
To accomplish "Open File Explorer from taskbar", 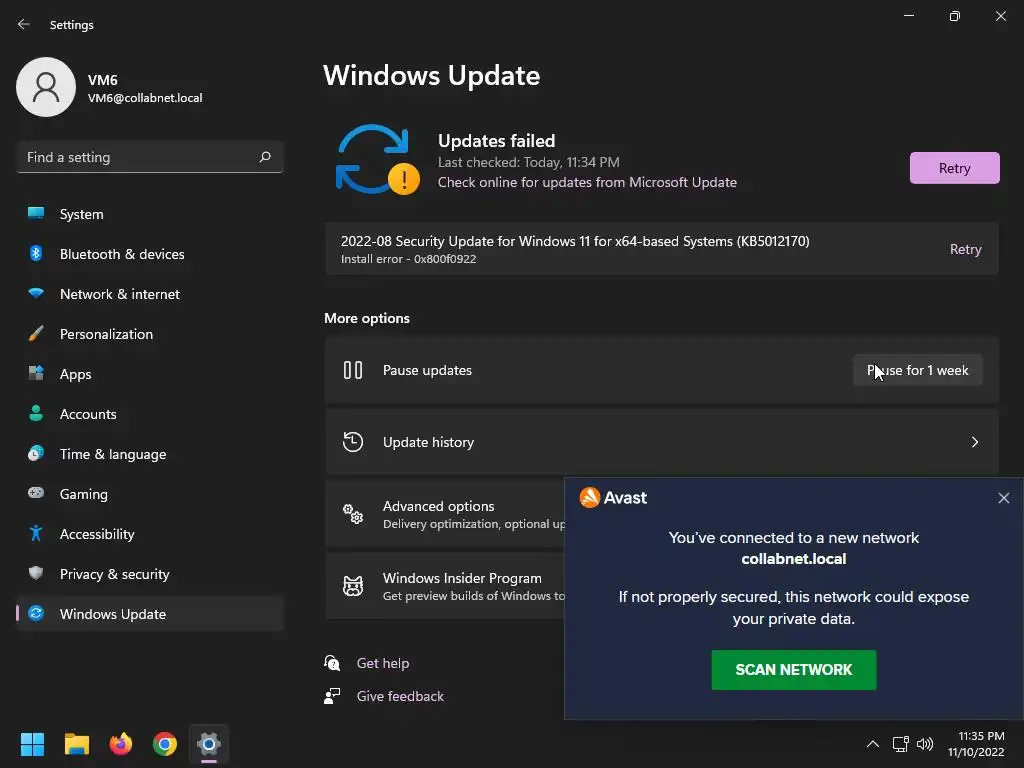I will (76, 744).
